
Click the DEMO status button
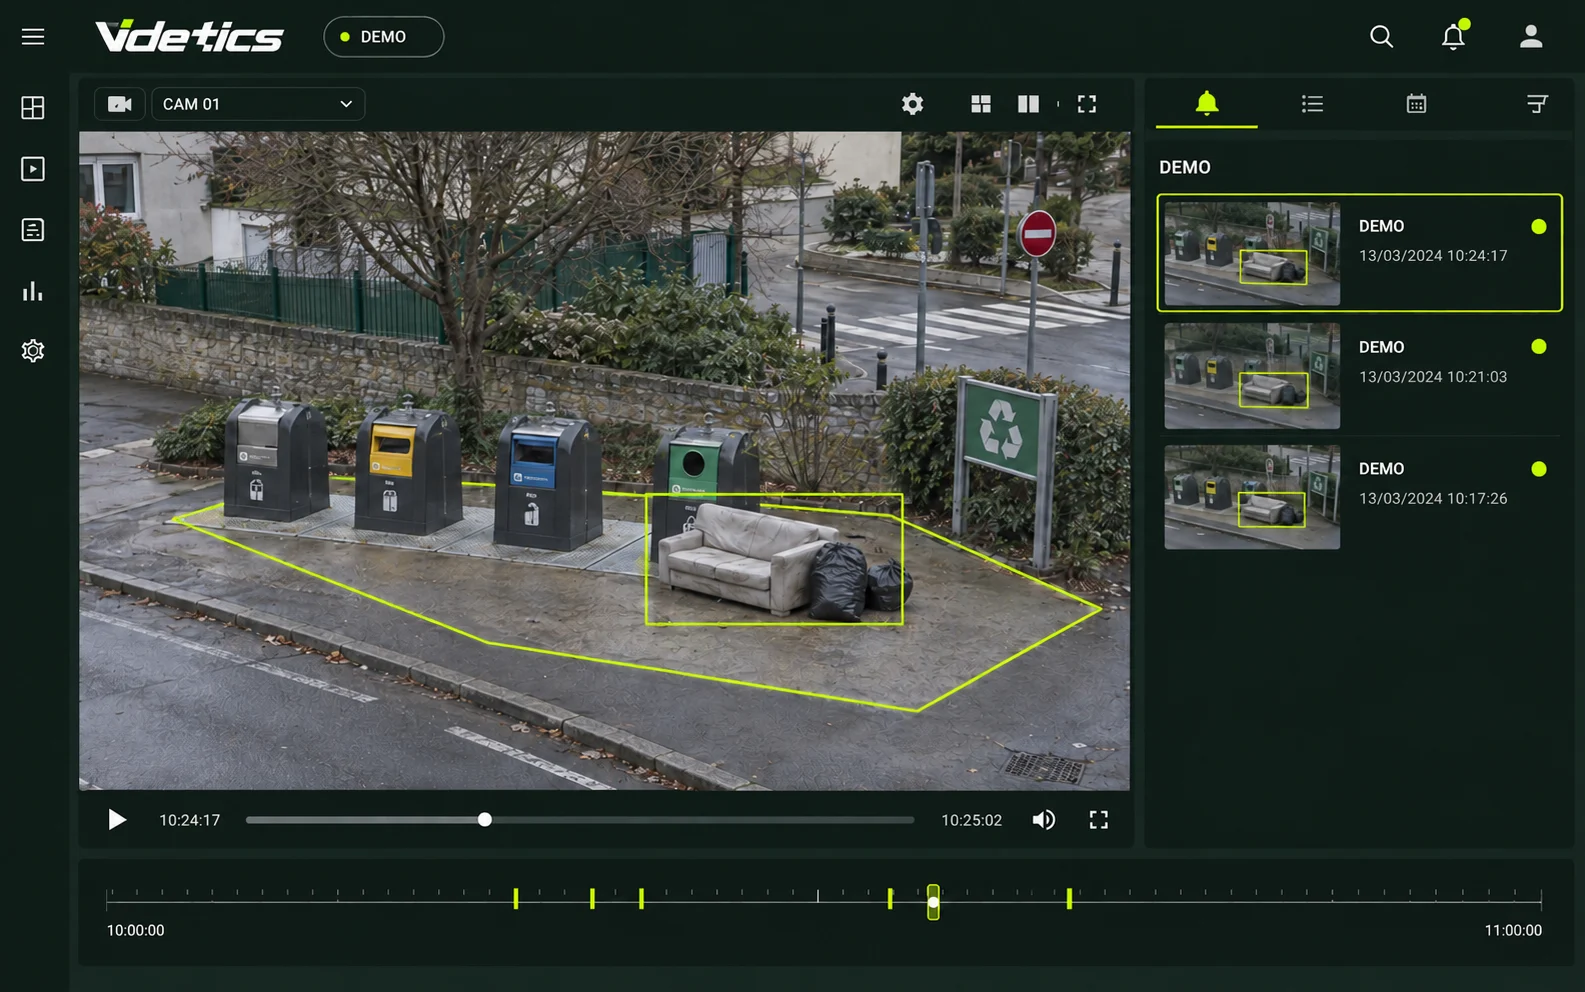point(384,37)
